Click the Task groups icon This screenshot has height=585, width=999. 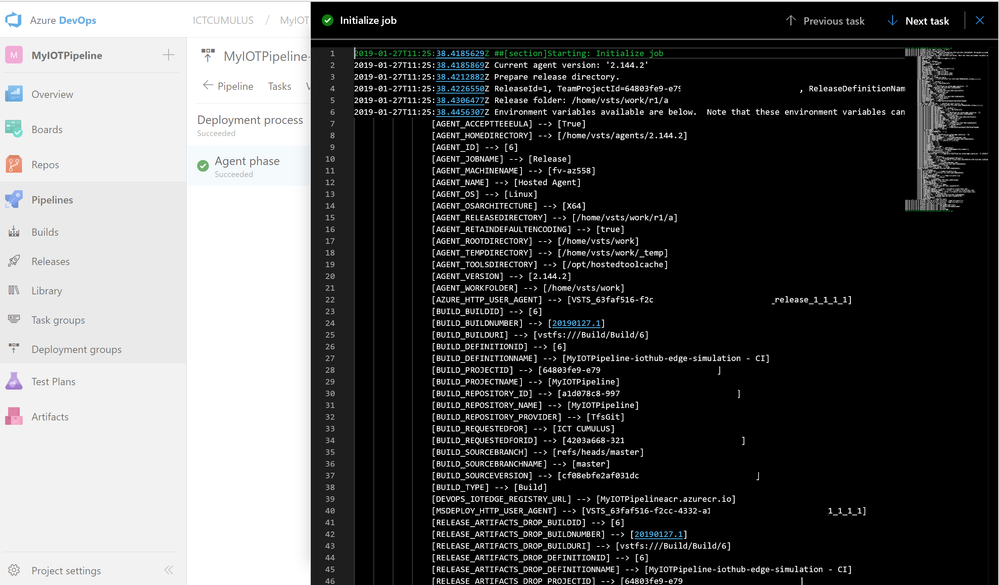click(14, 319)
